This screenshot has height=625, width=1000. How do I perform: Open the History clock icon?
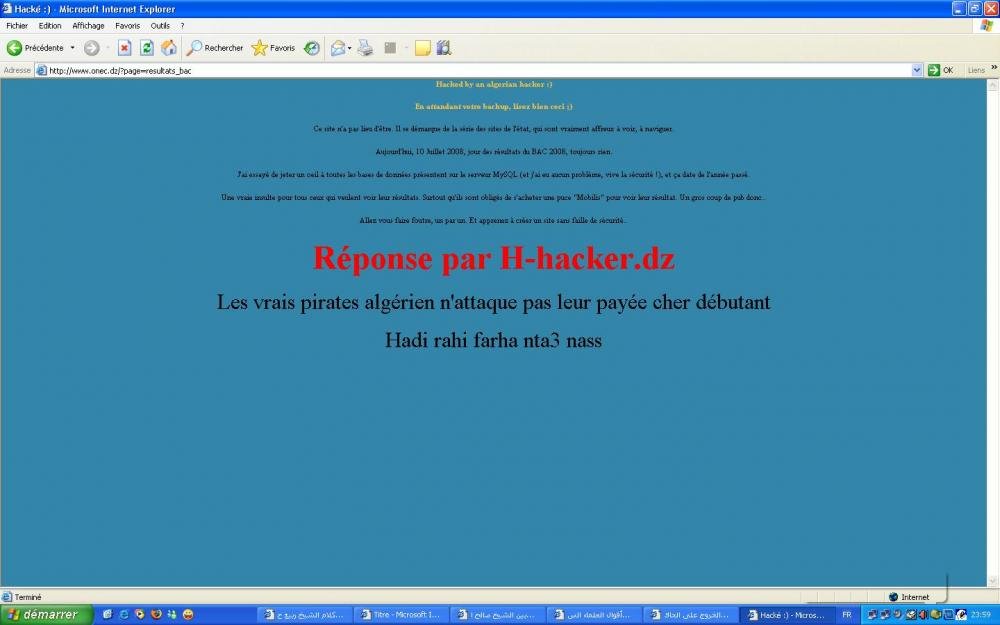[312, 48]
